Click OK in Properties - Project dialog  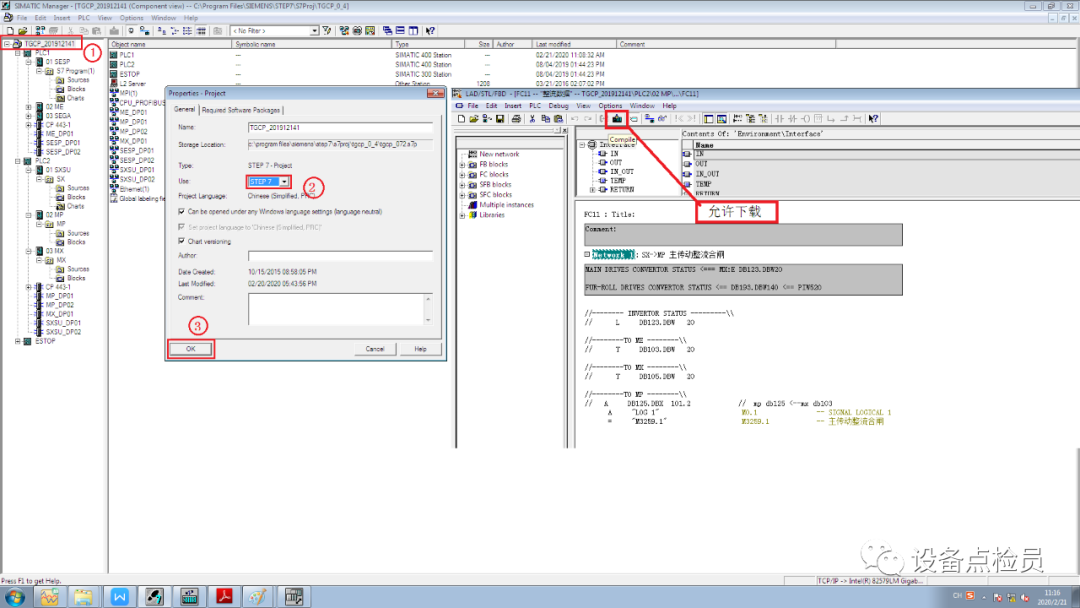click(191, 349)
